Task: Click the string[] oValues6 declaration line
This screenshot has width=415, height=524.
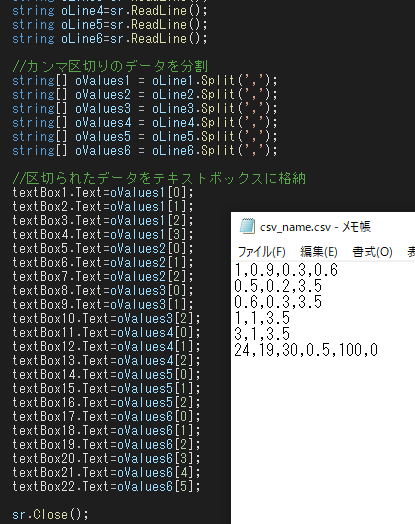Action: click(145, 151)
